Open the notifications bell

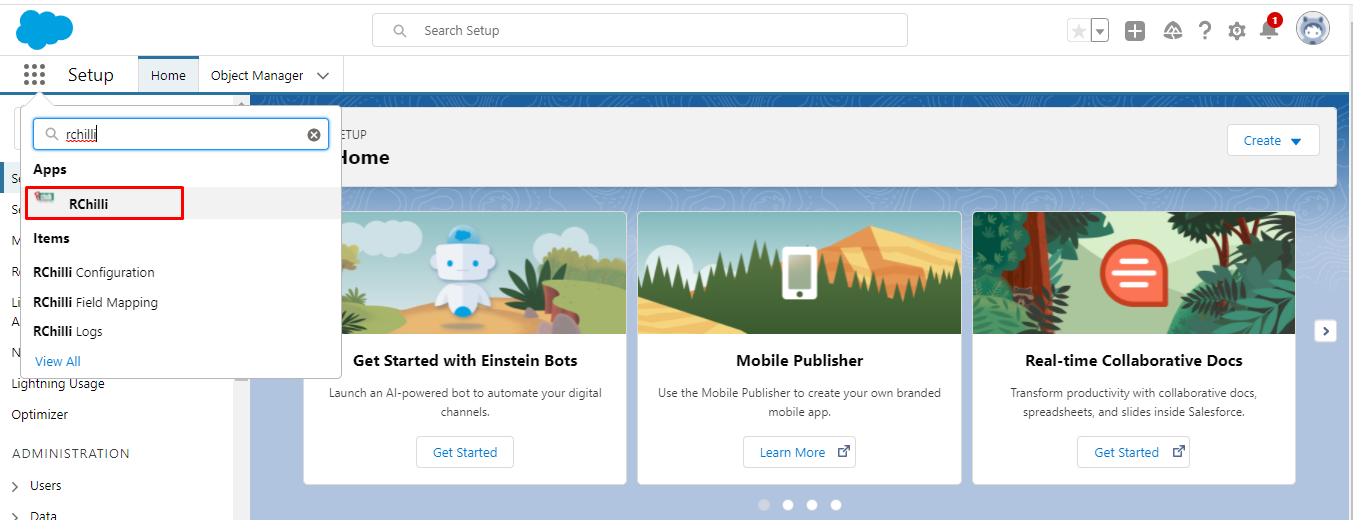pos(1269,30)
